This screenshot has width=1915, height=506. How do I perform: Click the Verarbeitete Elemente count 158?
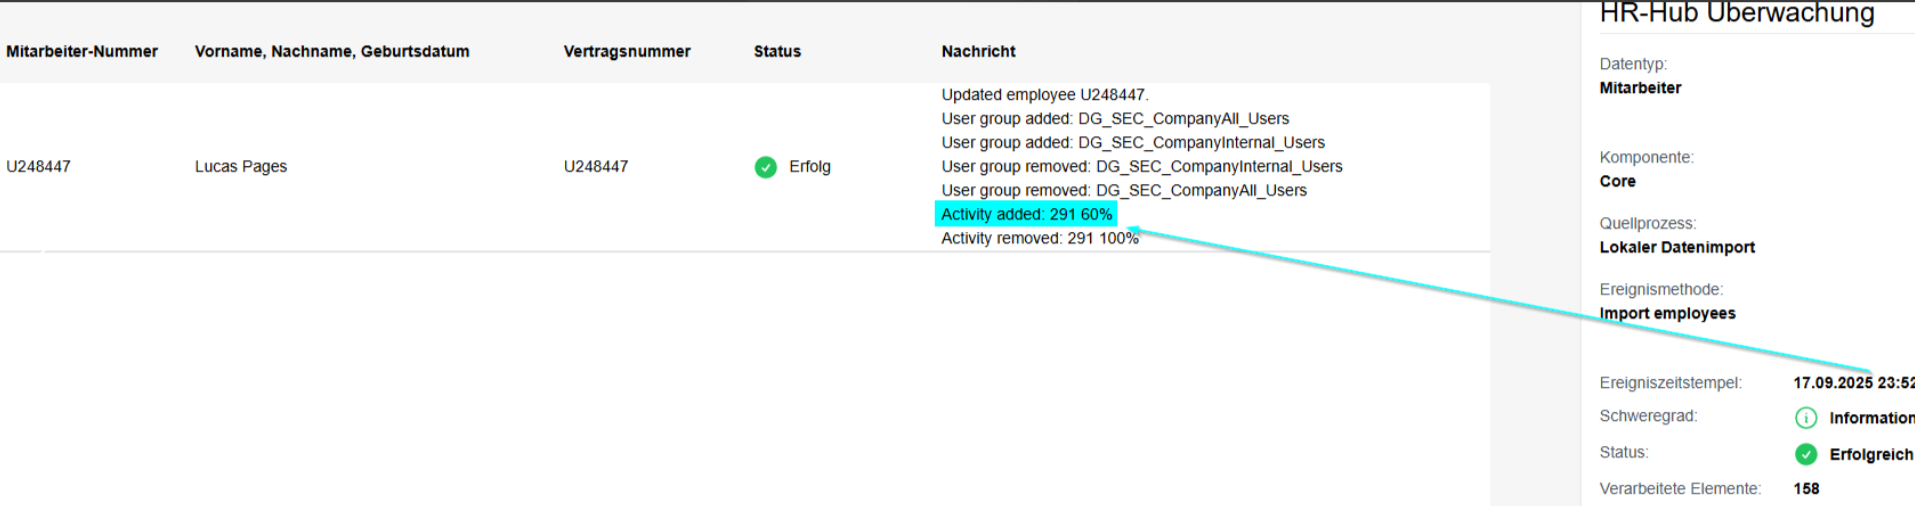click(1806, 489)
